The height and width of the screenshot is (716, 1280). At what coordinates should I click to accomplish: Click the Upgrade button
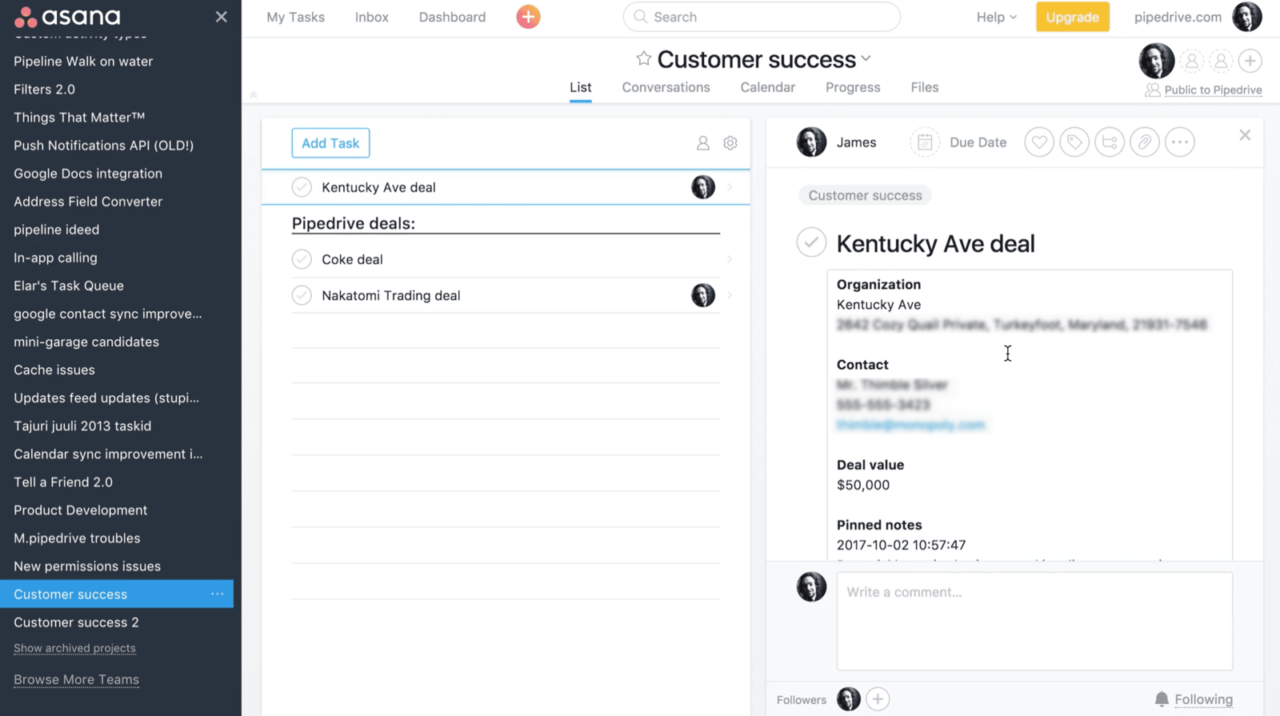1072,17
